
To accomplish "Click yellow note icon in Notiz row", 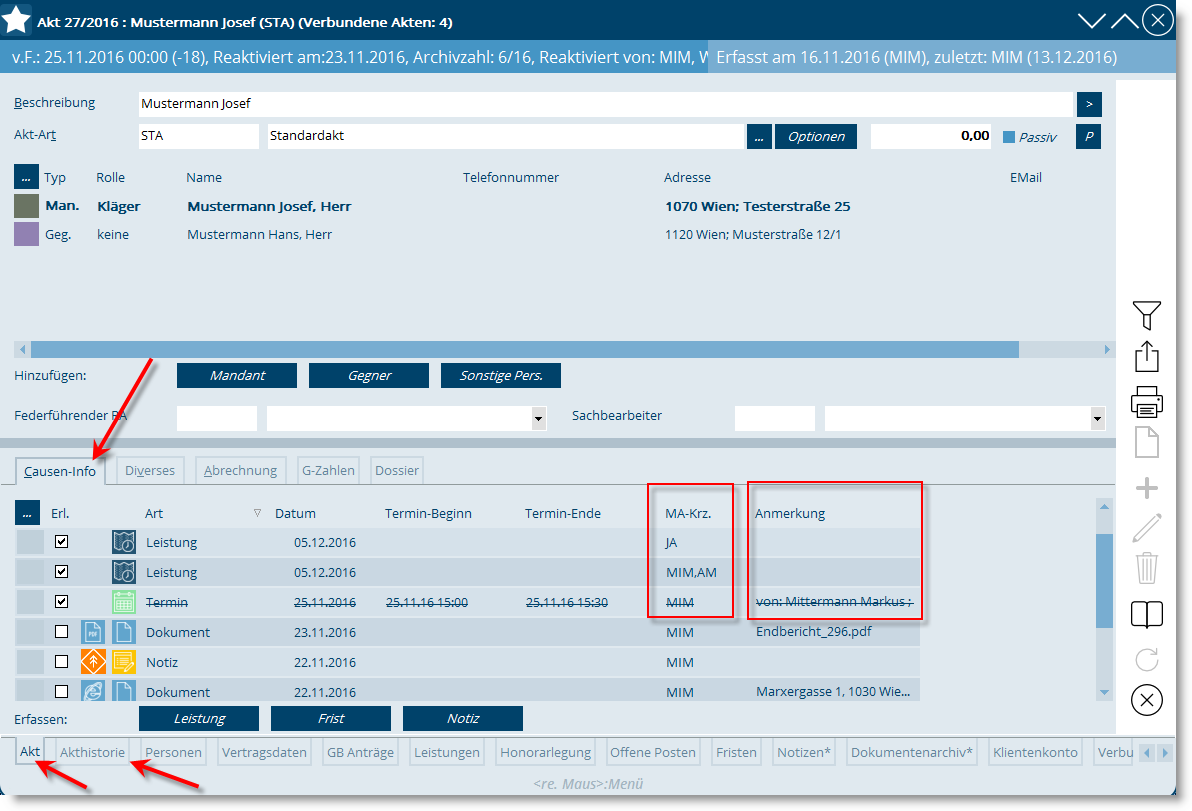I will (x=124, y=662).
